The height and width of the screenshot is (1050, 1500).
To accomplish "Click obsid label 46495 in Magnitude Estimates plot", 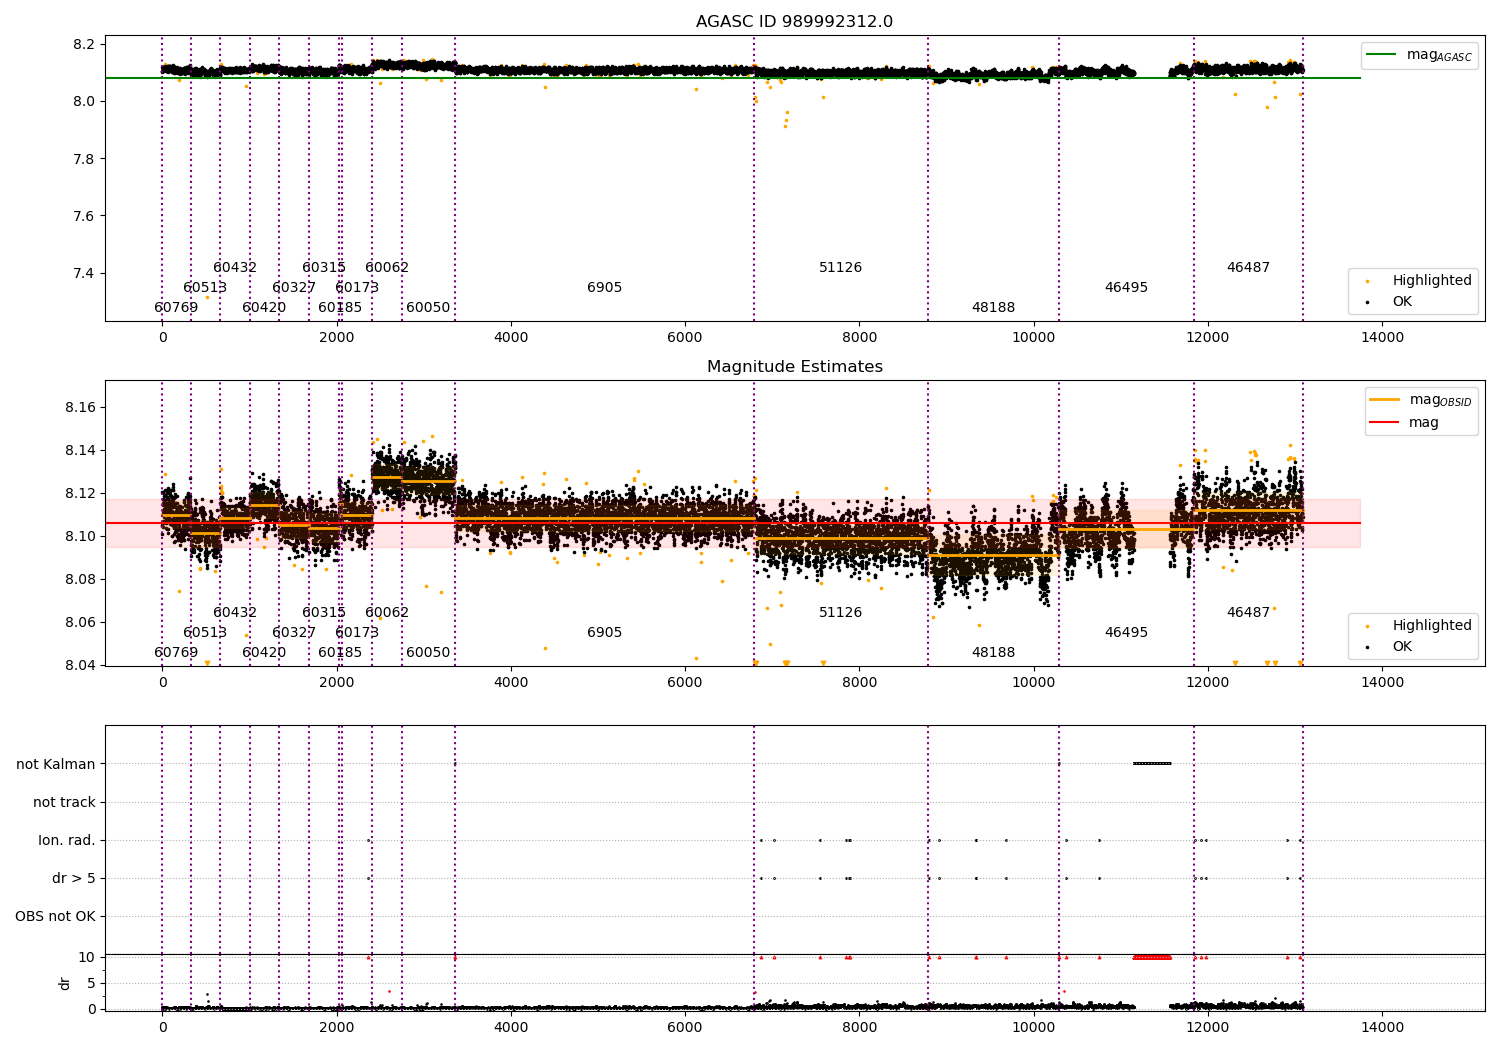I will pos(1126,633).
